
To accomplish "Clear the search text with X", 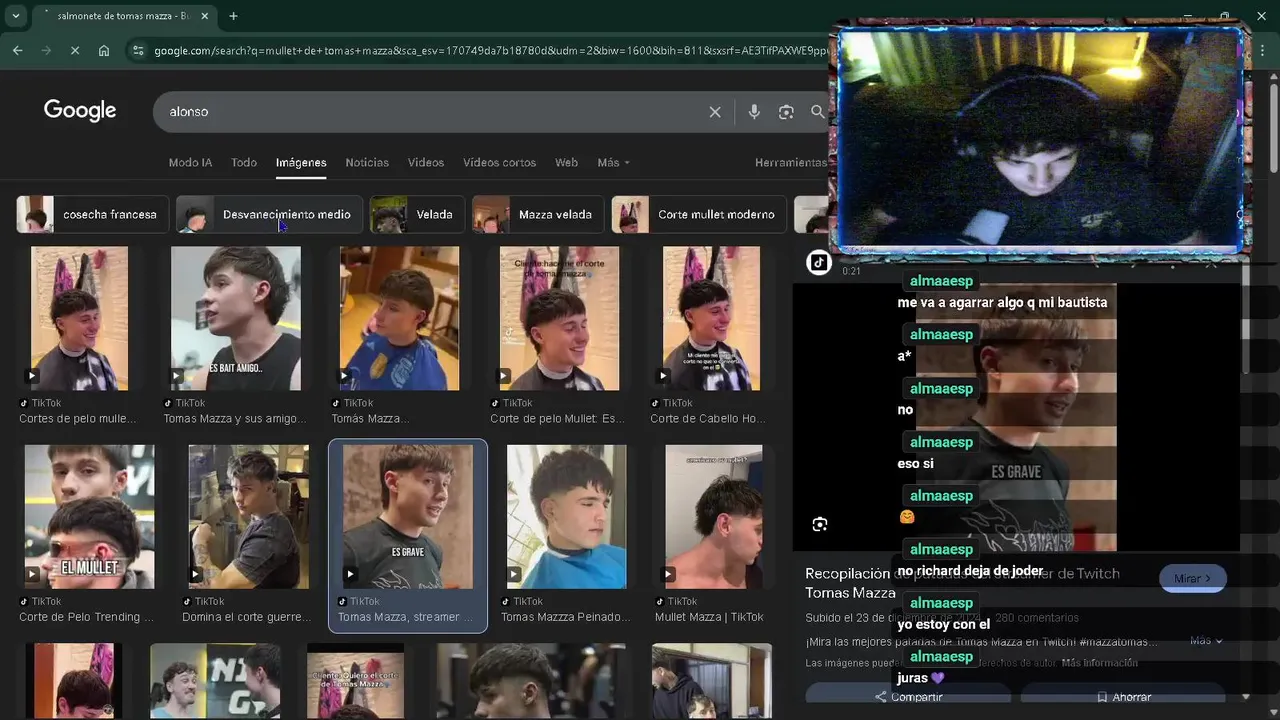I will [715, 112].
